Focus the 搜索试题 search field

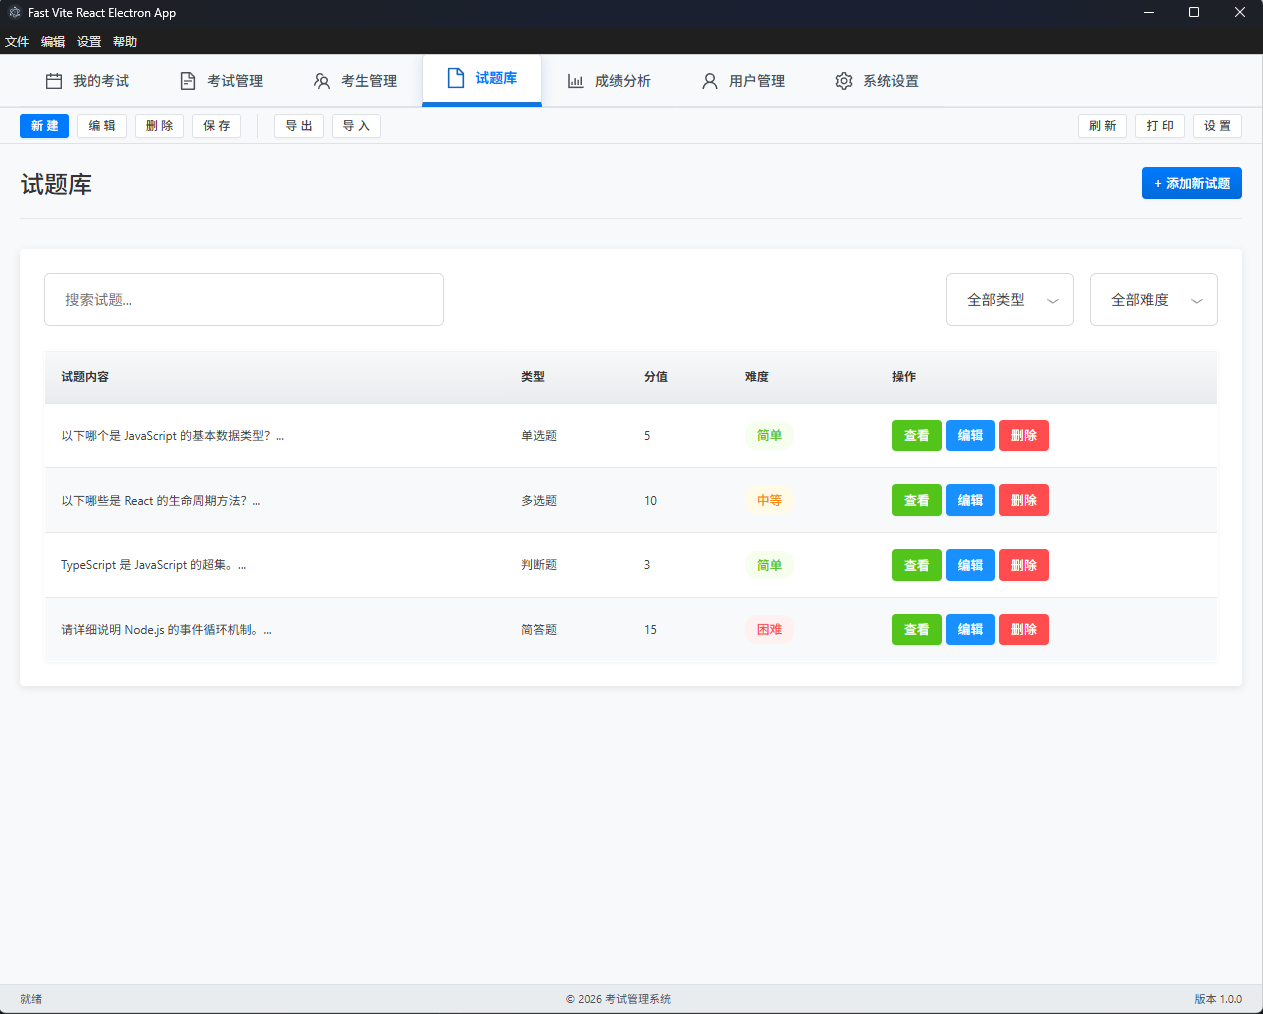(x=244, y=300)
